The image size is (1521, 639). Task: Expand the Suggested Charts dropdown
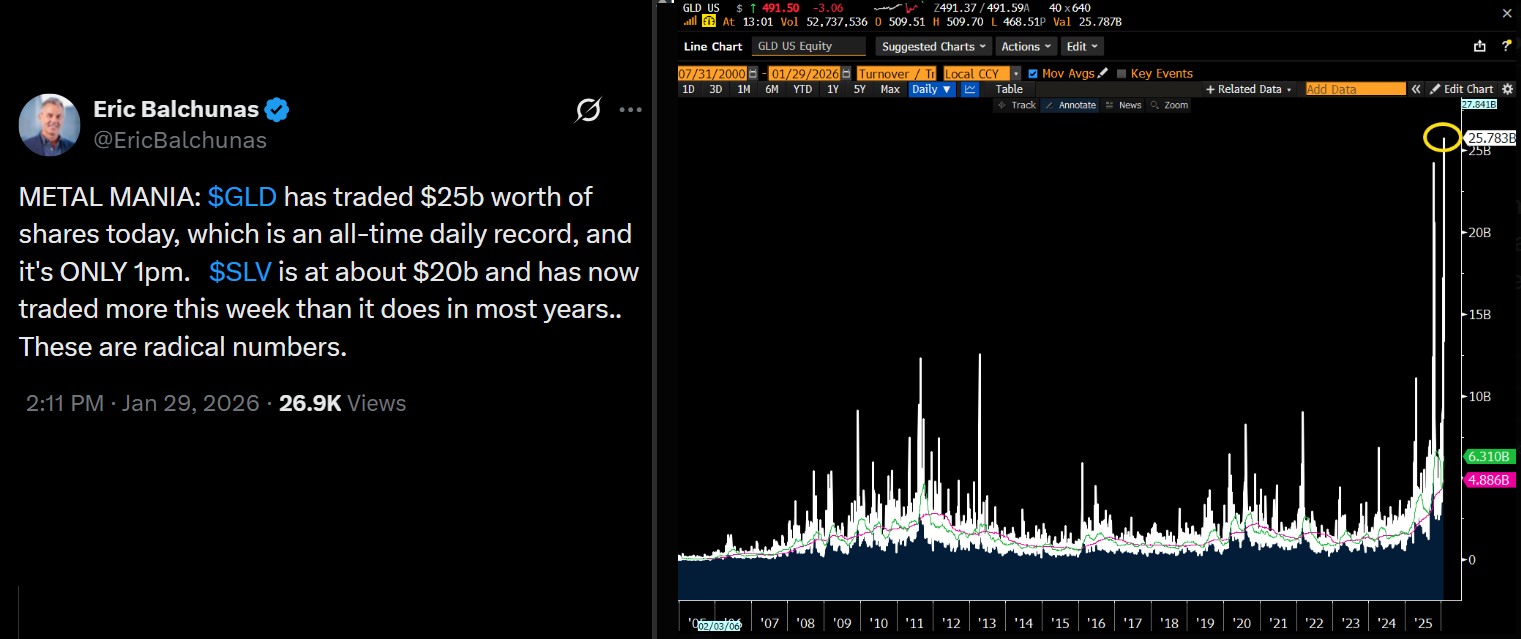(x=934, y=46)
